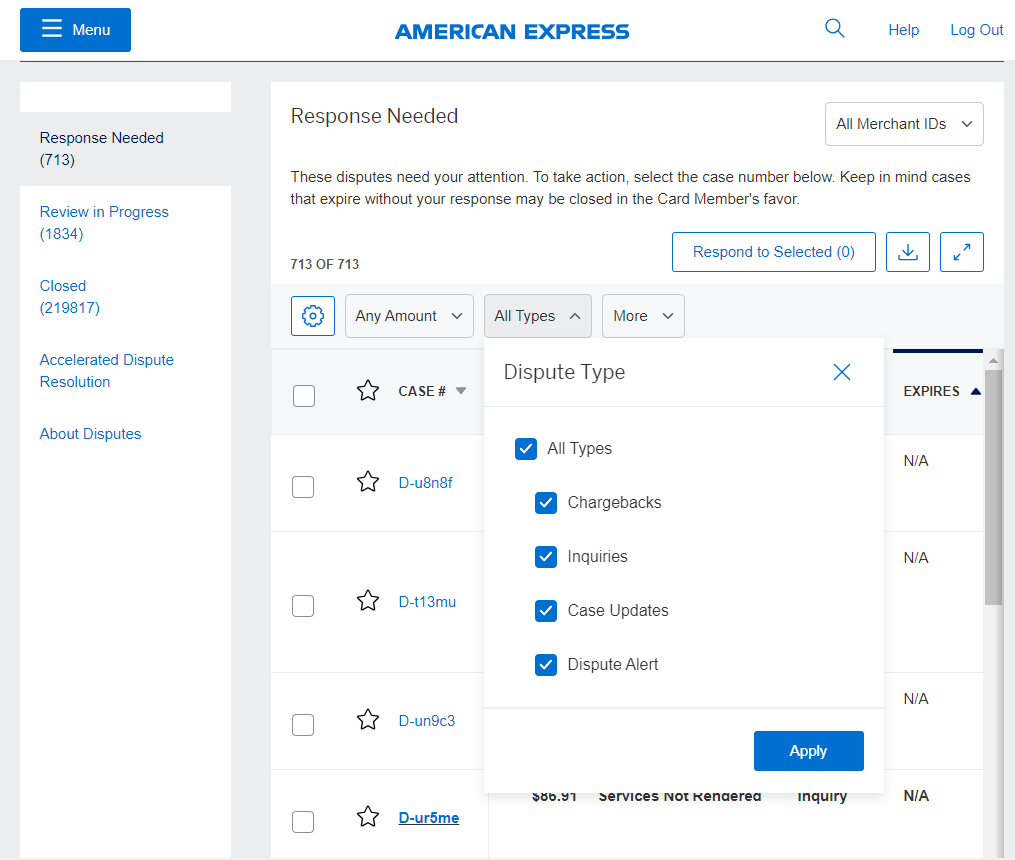Expand the More filters dropdown

[x=643, y=315]
